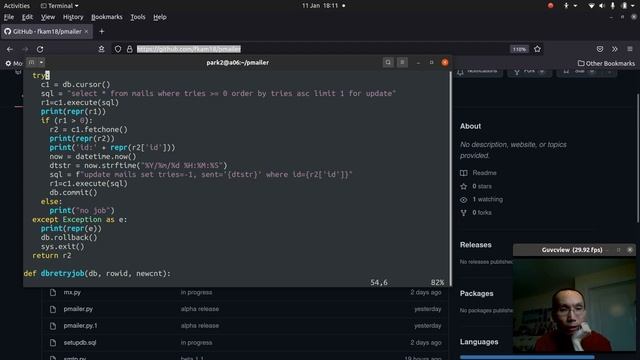Open the tracking protection shield icon
This screenshot has height=360, width=640.
[x=118, y=49]
